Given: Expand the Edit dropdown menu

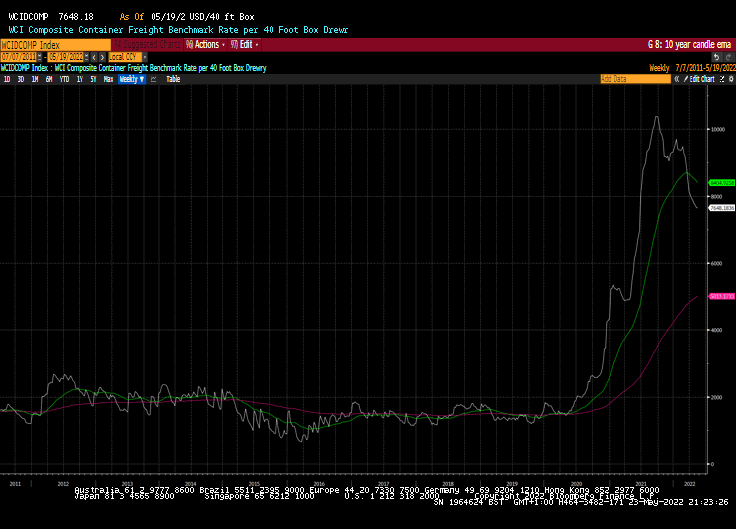Looking at the screenshot, I should pyautogui.click(x=245, y=44).
